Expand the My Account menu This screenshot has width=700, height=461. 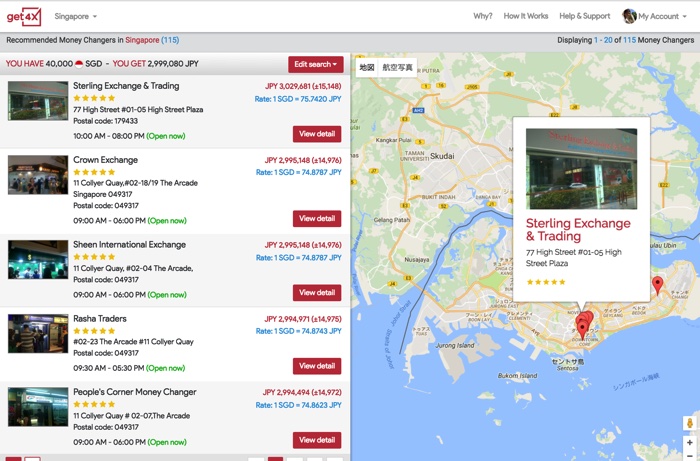tap(662, 17)
